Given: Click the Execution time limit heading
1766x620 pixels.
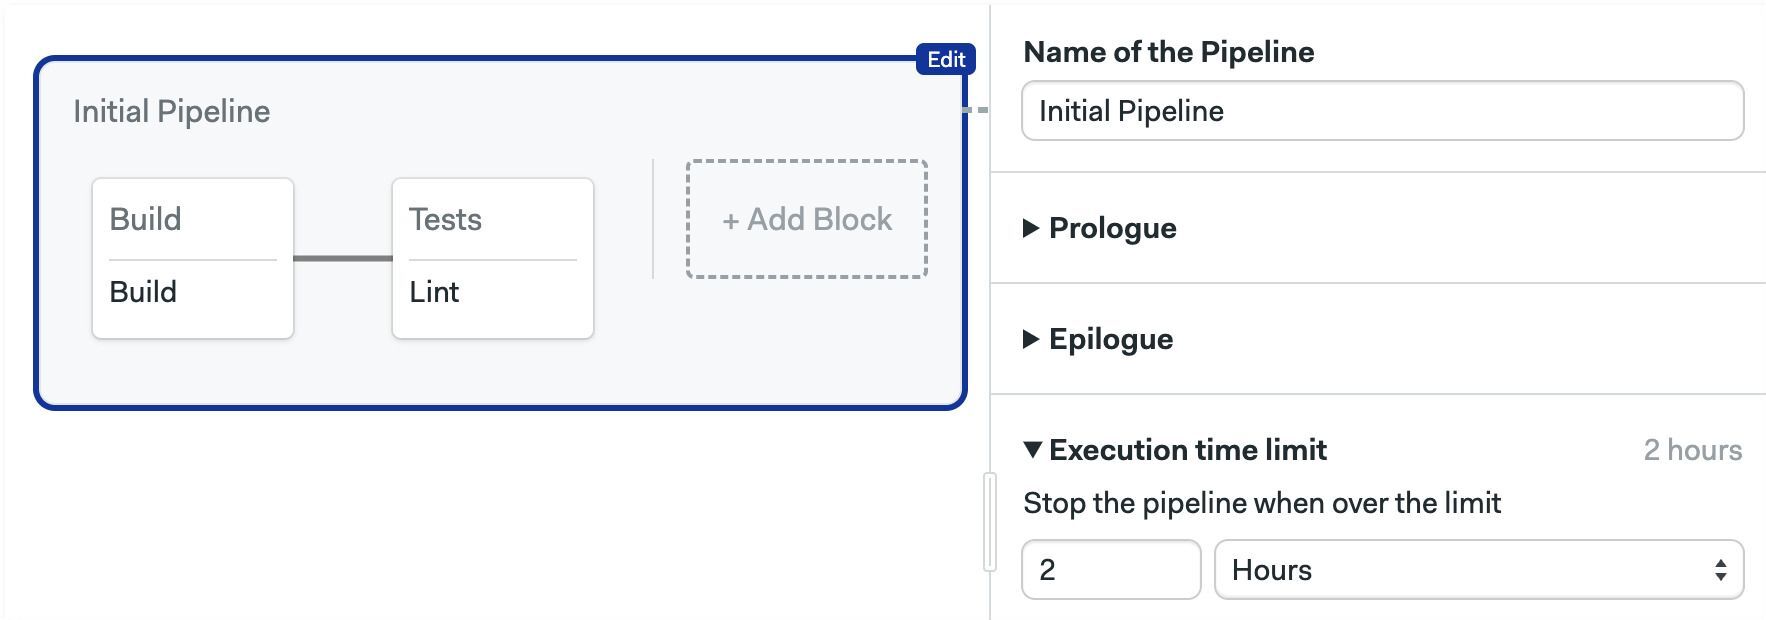Looking at the screenshot, I should coord(1188,450).
